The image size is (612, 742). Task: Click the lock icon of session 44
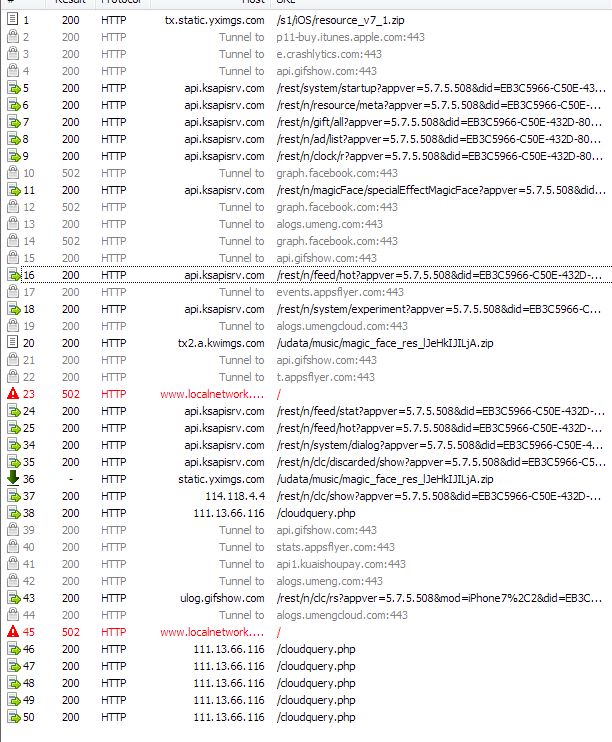click(x=13, y=615)
